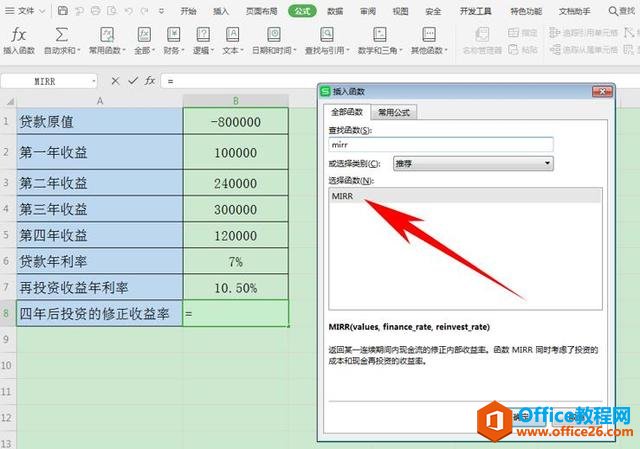Select cell containing 10.50%
Viewport: 640px width, 449px height.
[236, 287]
